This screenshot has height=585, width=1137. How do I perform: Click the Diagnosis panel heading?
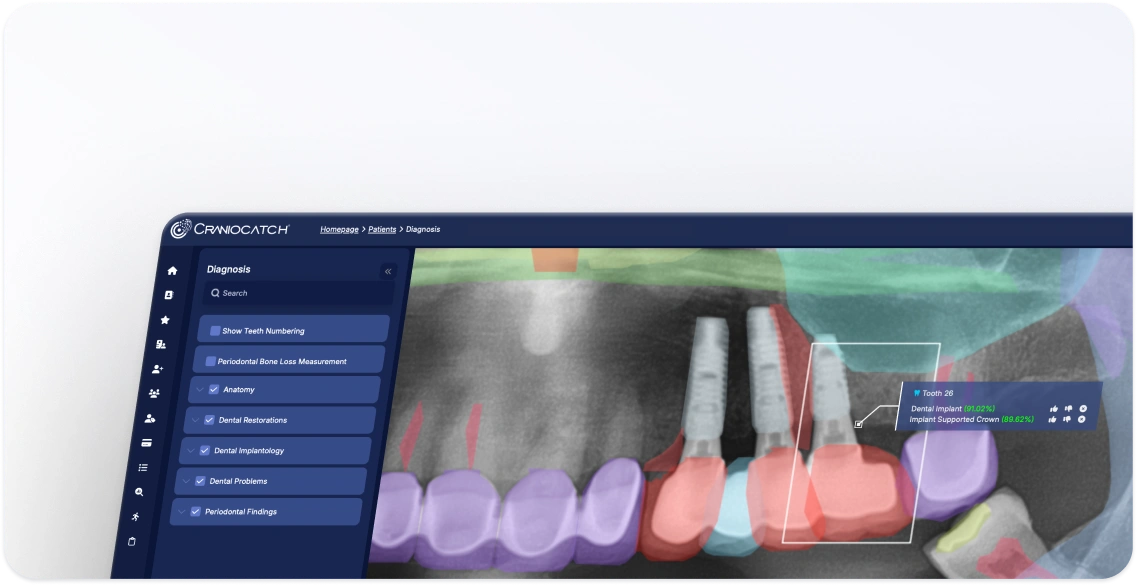tap(228, 269)
